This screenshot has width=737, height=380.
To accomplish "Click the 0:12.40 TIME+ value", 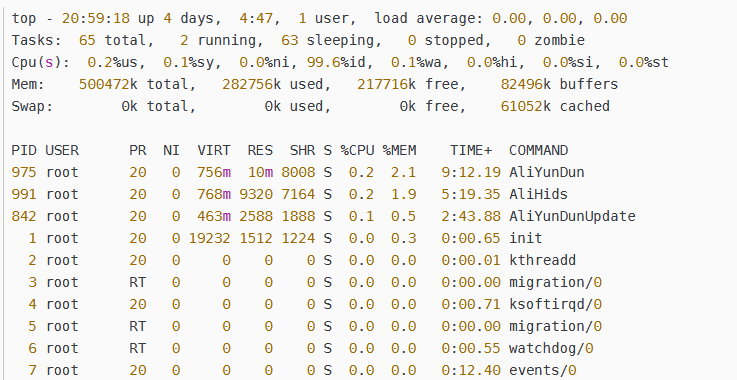I will pyautogui.click(x=471, y=371).
